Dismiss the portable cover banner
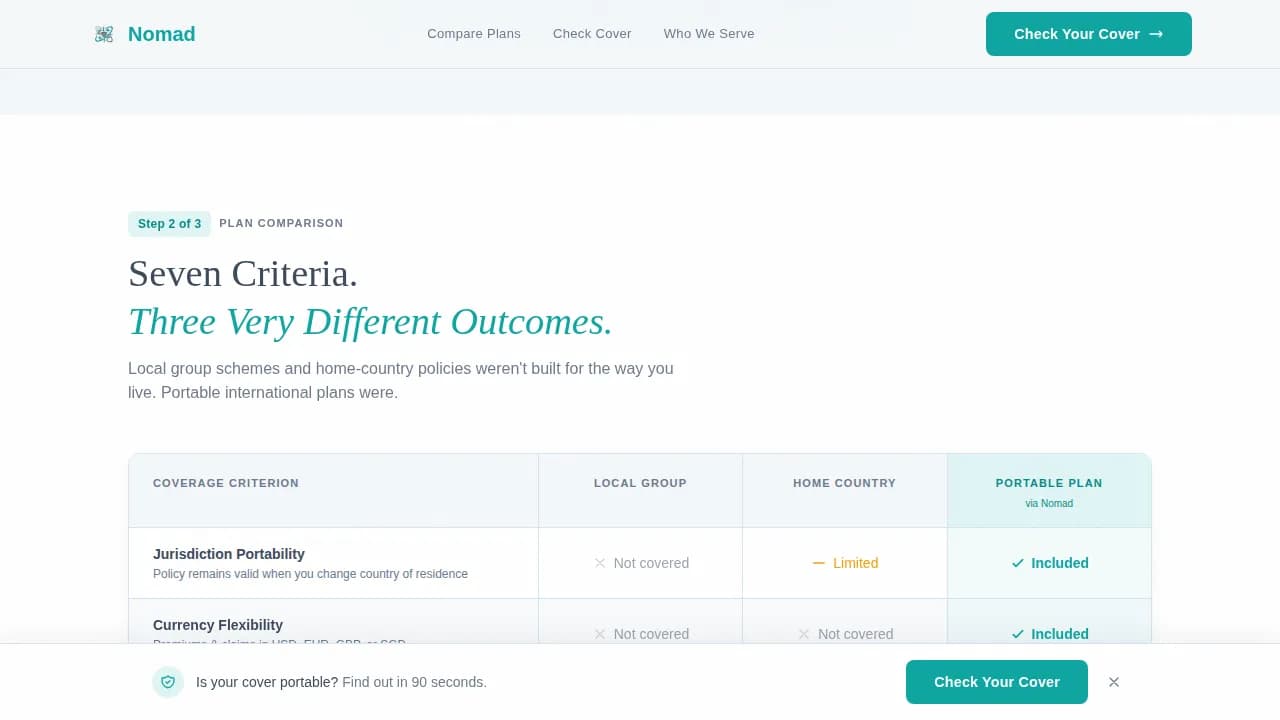This screenshot has height=720, width=1280. click(1114, 681)
